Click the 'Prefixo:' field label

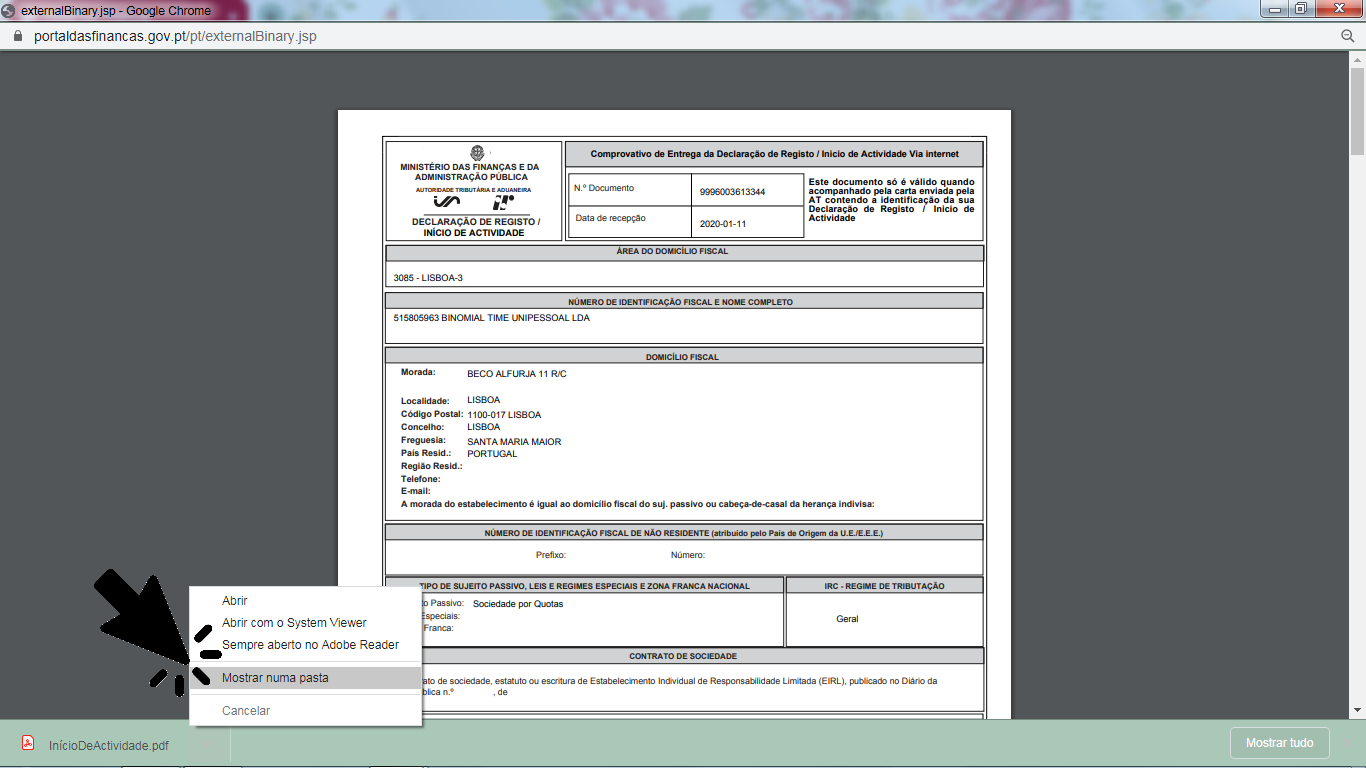(551, 555)
